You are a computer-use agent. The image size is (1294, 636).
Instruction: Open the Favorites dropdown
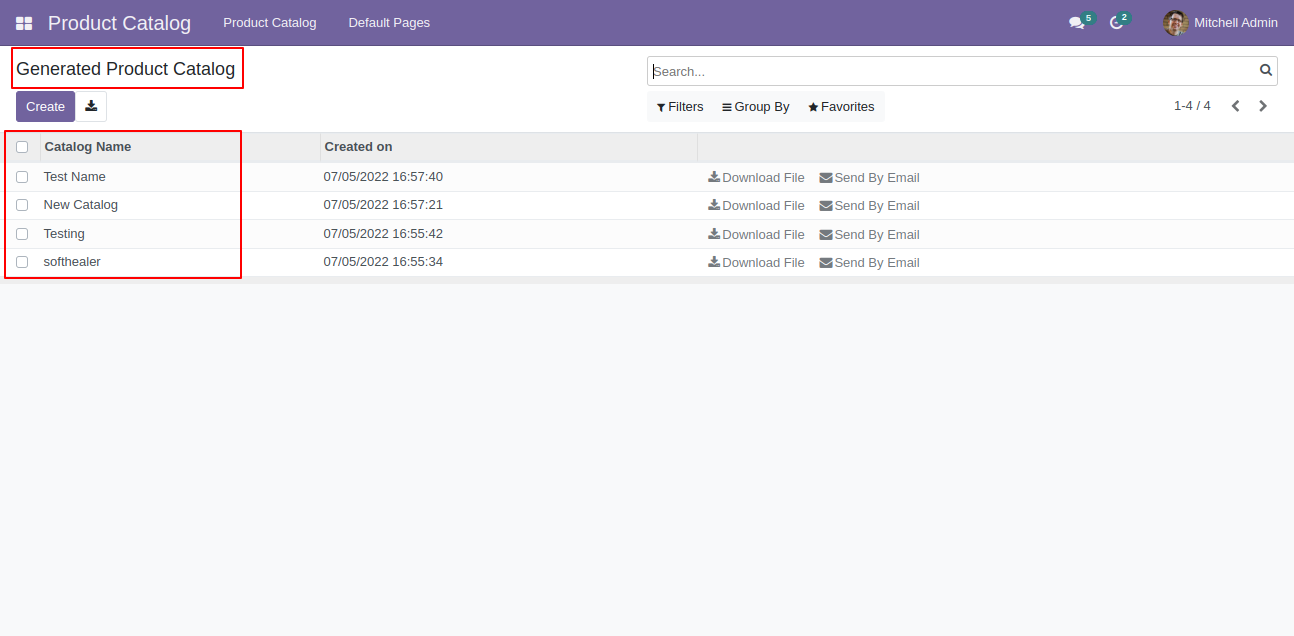pos(841,107)
